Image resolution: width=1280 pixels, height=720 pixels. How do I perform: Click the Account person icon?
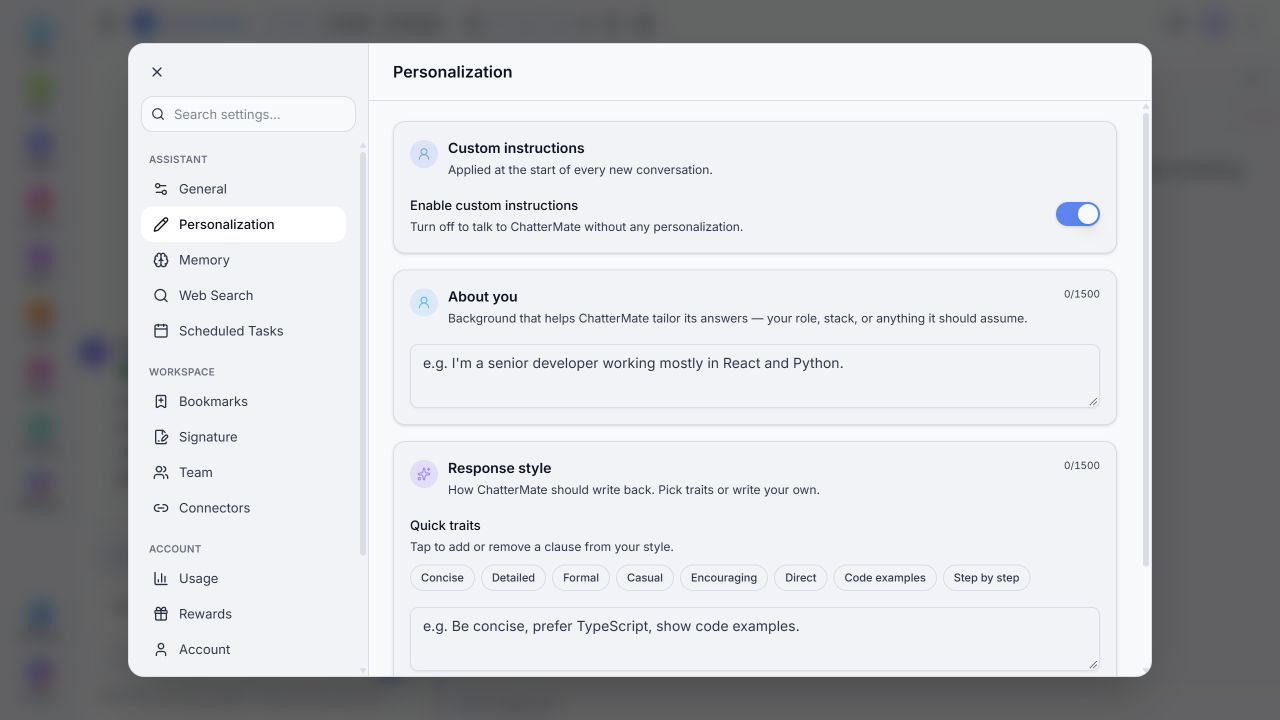point(161,649)
